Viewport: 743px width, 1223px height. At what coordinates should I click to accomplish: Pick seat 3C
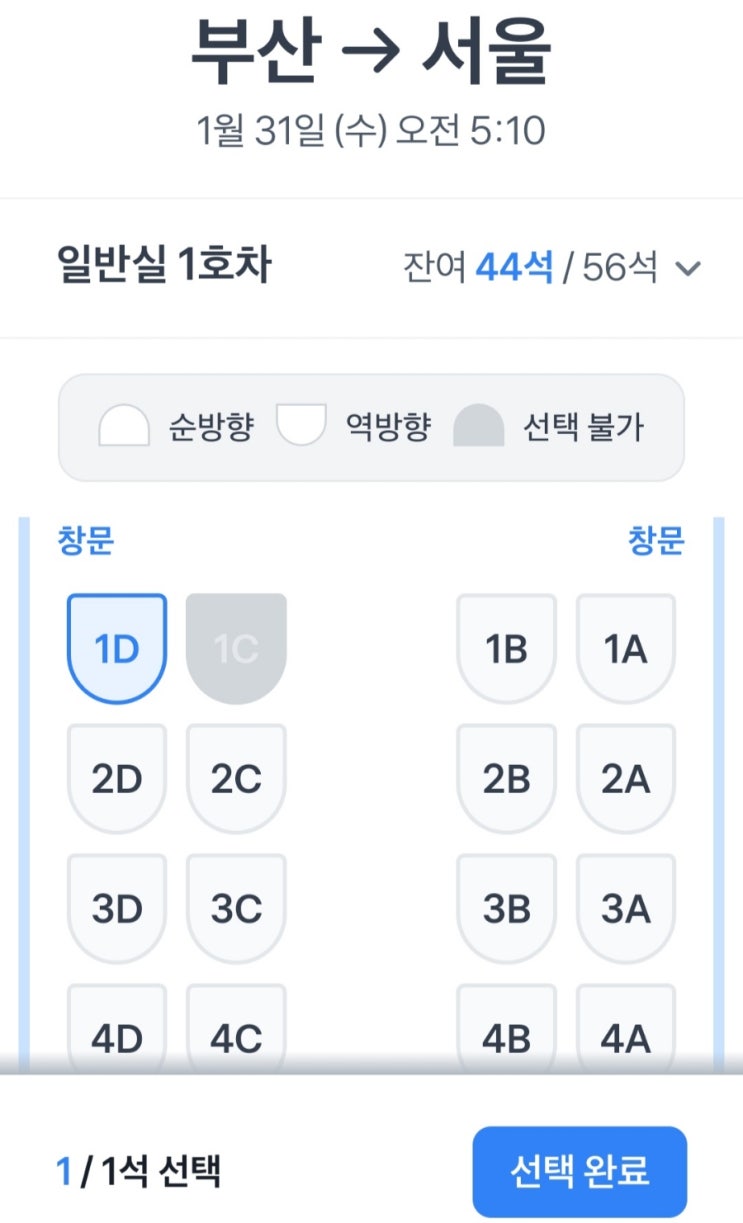(x=236, y=909)
